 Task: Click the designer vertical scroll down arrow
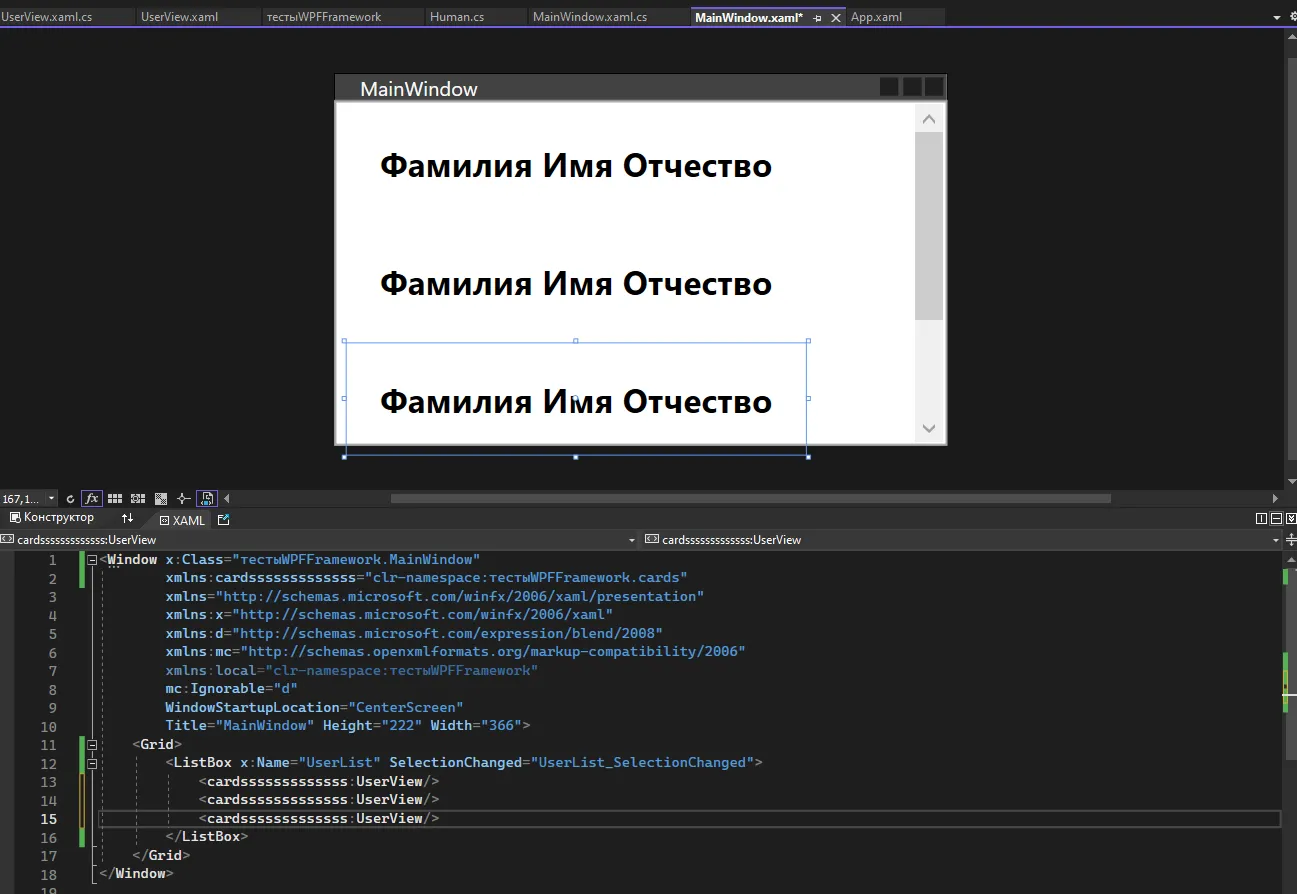click(x=1291, y=481)
